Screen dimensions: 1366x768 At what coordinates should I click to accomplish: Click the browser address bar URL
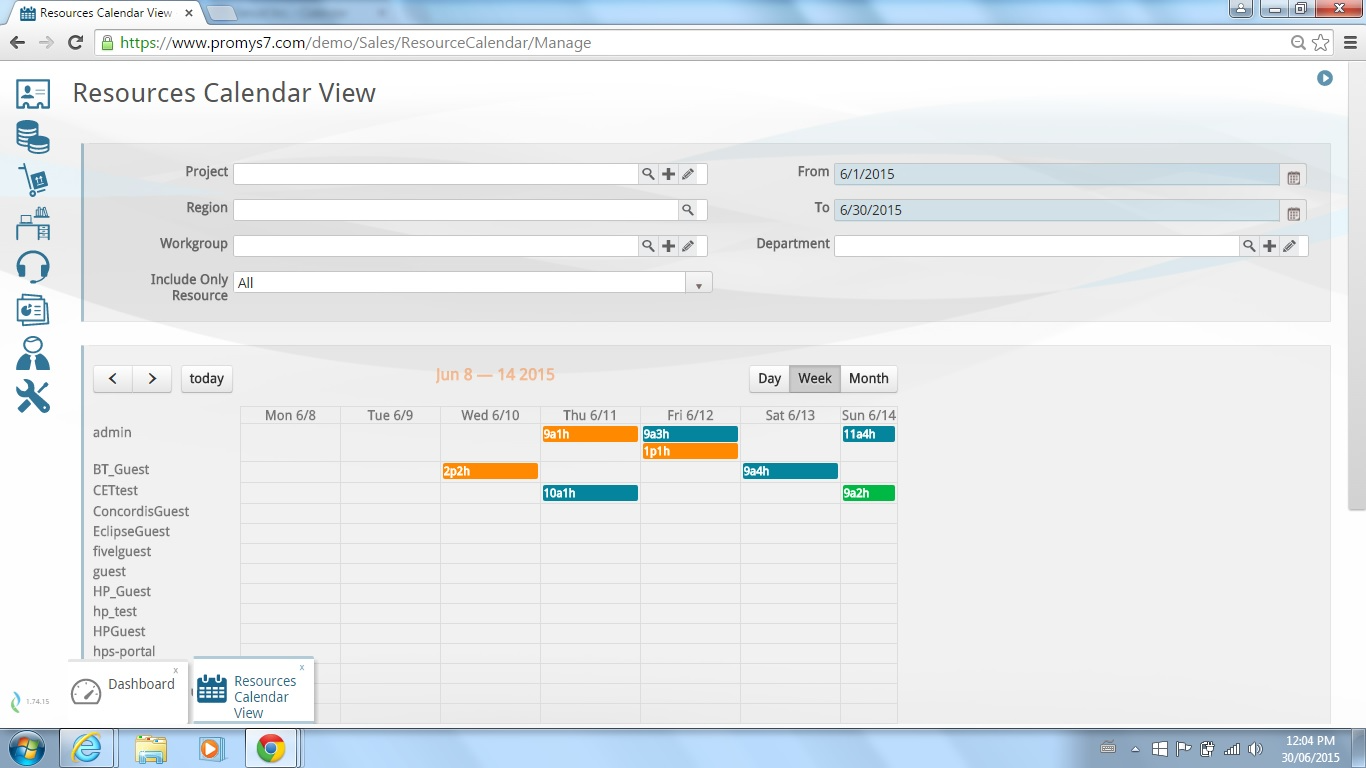click(x=355, y=43)
